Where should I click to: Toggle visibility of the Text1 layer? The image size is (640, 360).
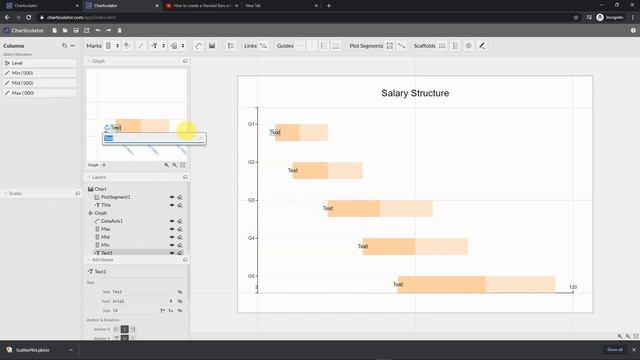(x=172, y=253)
